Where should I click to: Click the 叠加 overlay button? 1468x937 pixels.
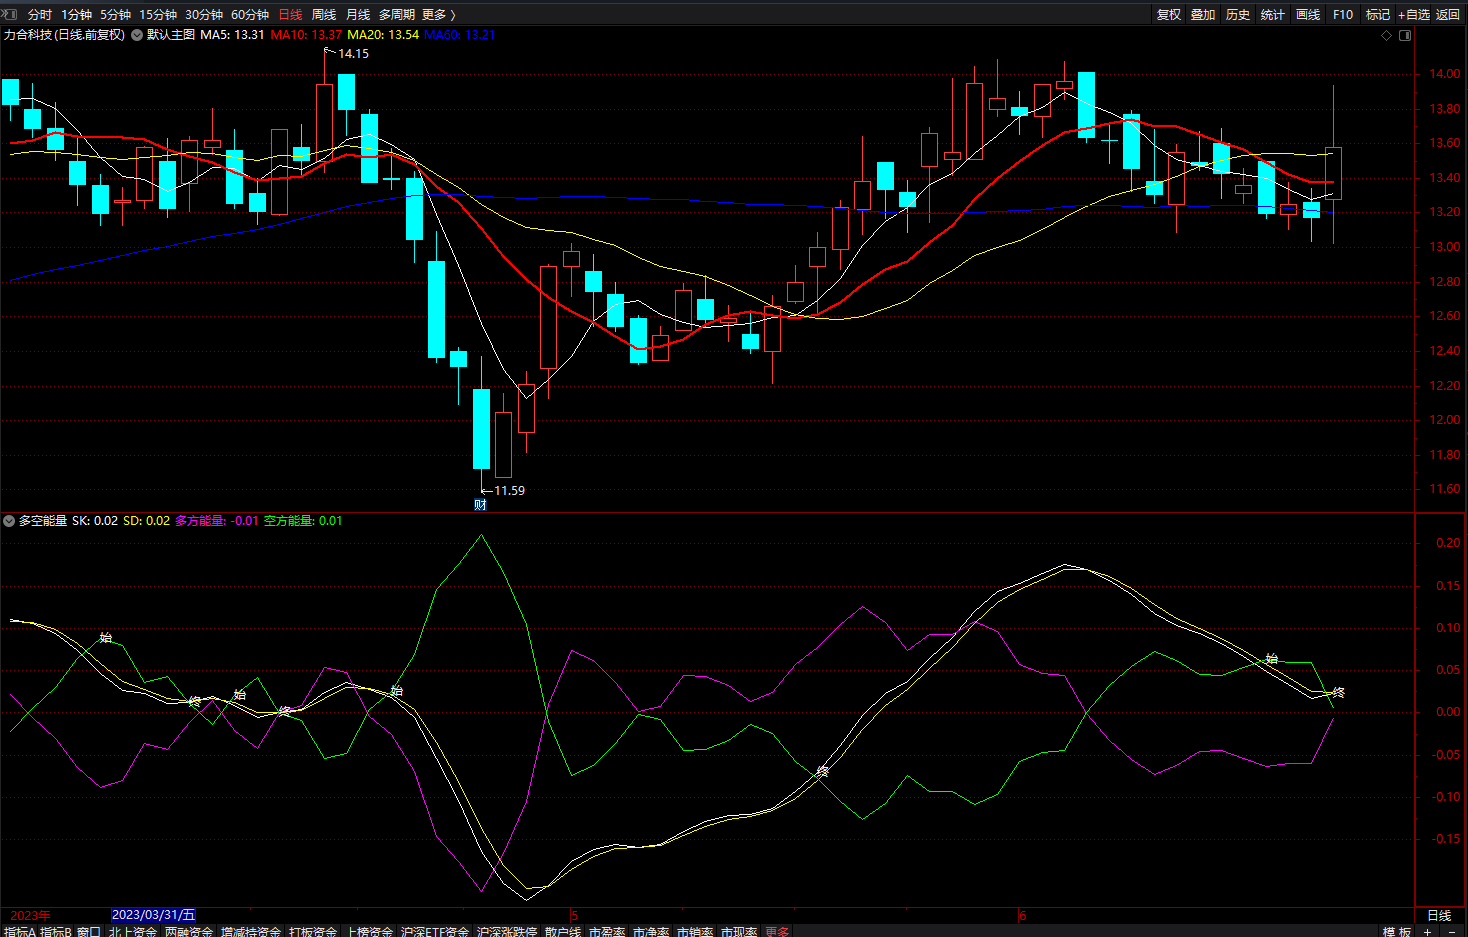click(x=1203, y=14)
